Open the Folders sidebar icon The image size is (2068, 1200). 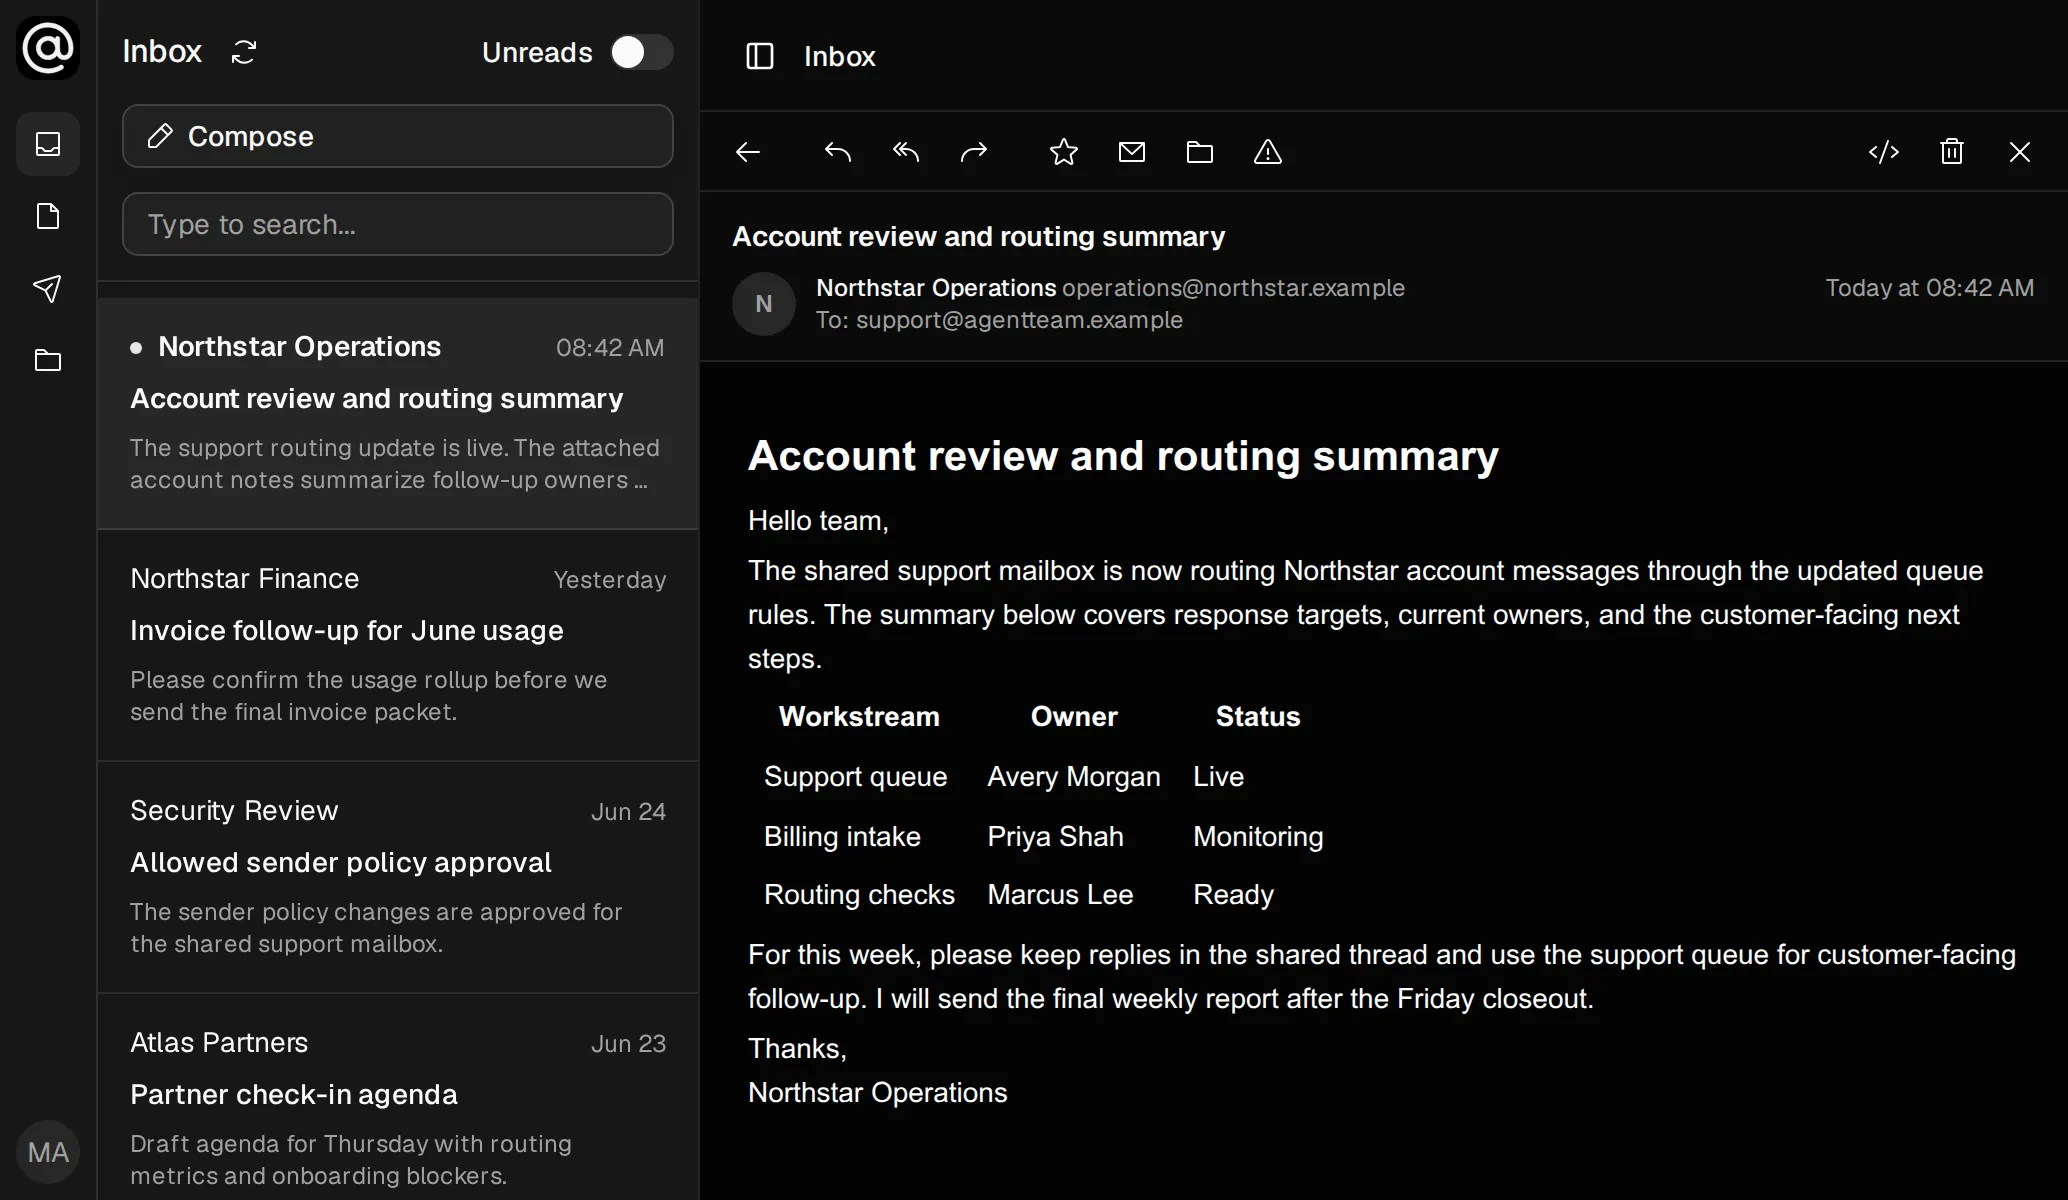pos(48,360)
